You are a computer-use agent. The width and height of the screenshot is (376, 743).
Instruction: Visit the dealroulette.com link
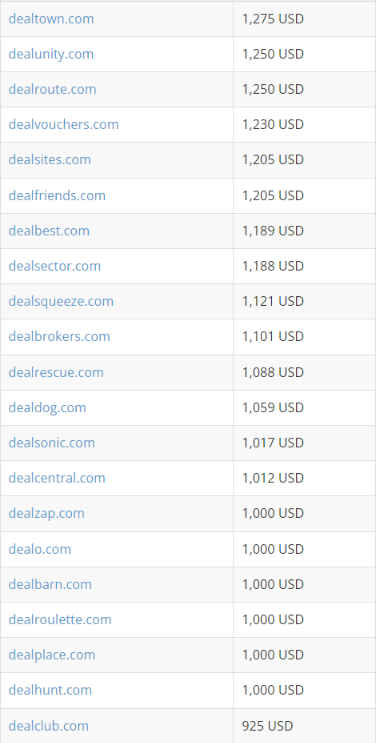tap(60, 619)
